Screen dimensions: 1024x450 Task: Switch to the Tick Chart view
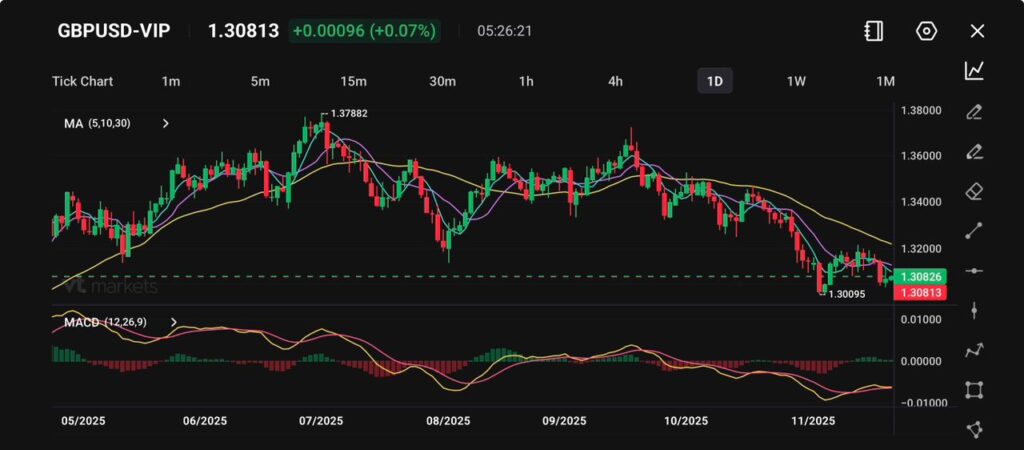tap(82, 81)
